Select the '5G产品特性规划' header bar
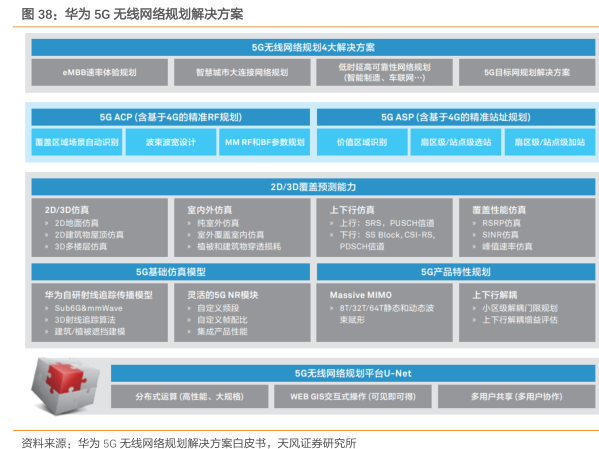599x449 pixels. pyautogui.click(x=456, y=272)
